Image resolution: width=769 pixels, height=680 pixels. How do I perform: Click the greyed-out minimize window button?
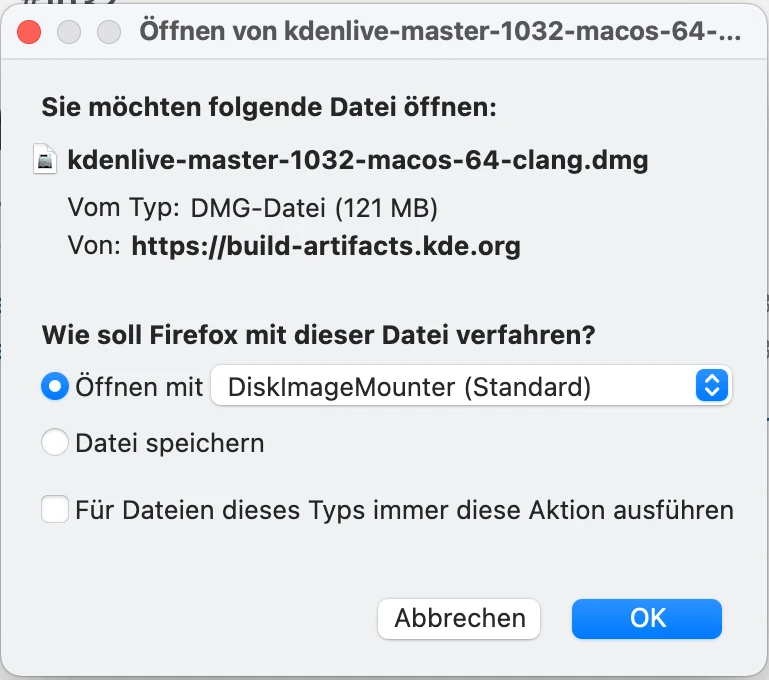[69, 32]
